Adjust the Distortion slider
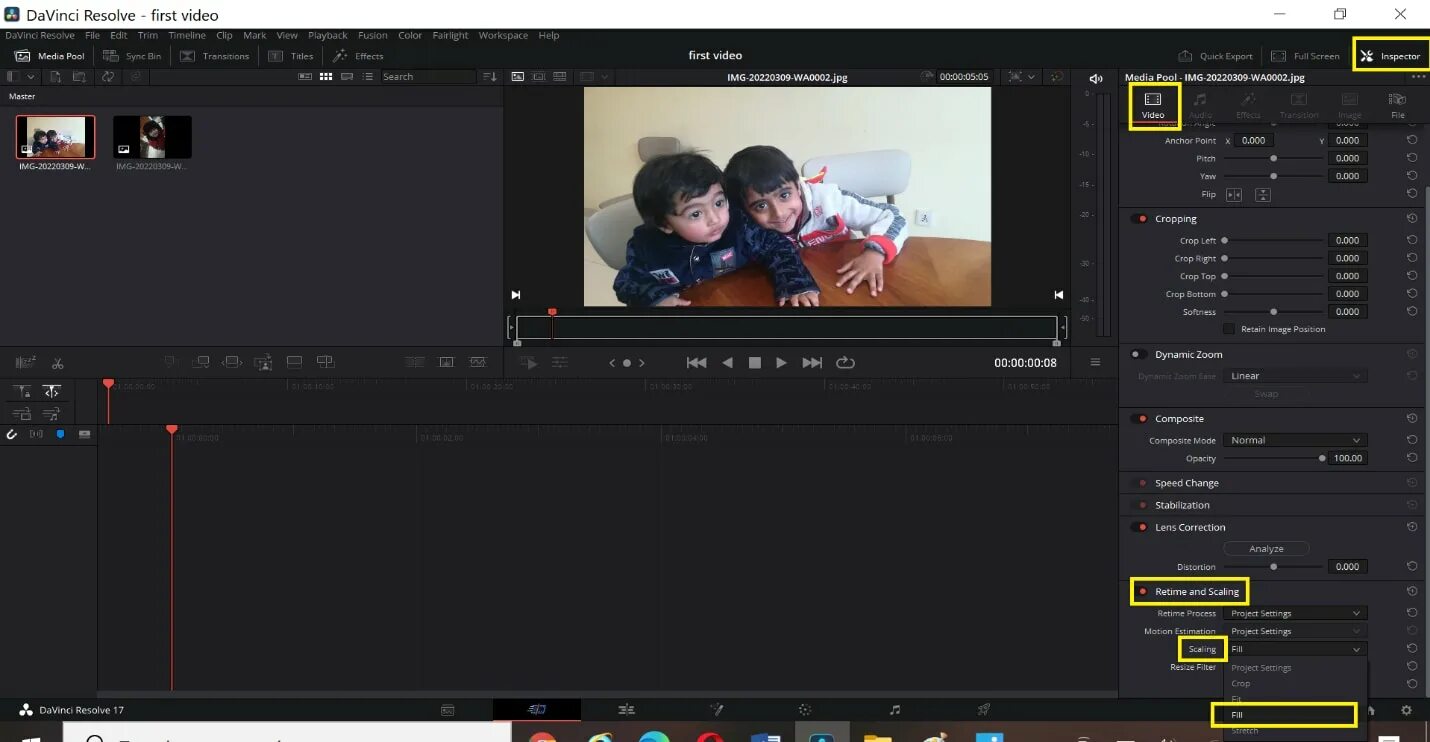 point(1273,566)
